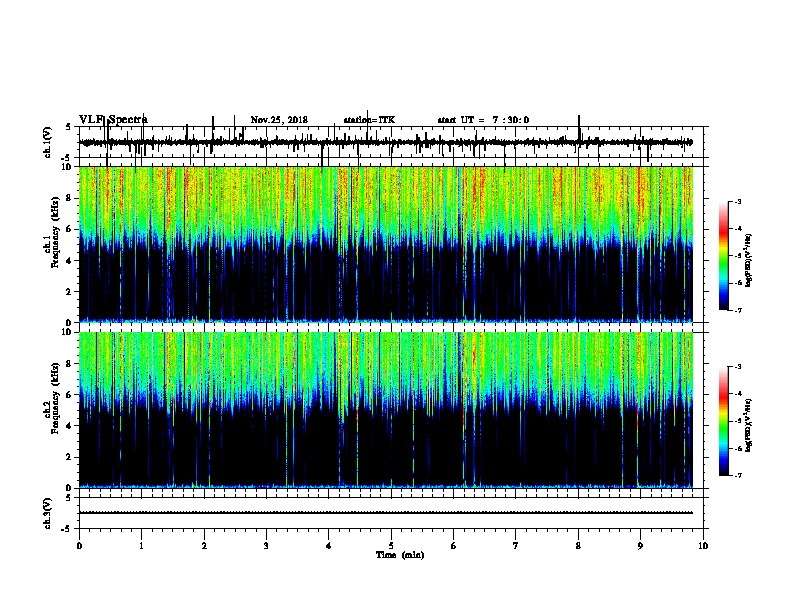Image resolution: width=792 pixels, height=612 pixels.
Task: Click the "6" kHz tick of ch.2 spectrogram
Action: click(69, 395)
